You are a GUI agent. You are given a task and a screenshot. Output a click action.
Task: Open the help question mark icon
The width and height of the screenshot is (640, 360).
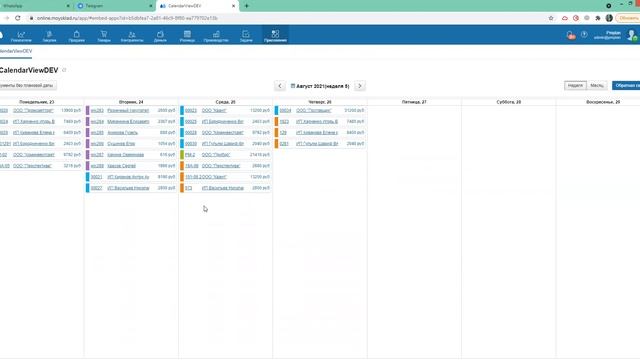(584, 35)
